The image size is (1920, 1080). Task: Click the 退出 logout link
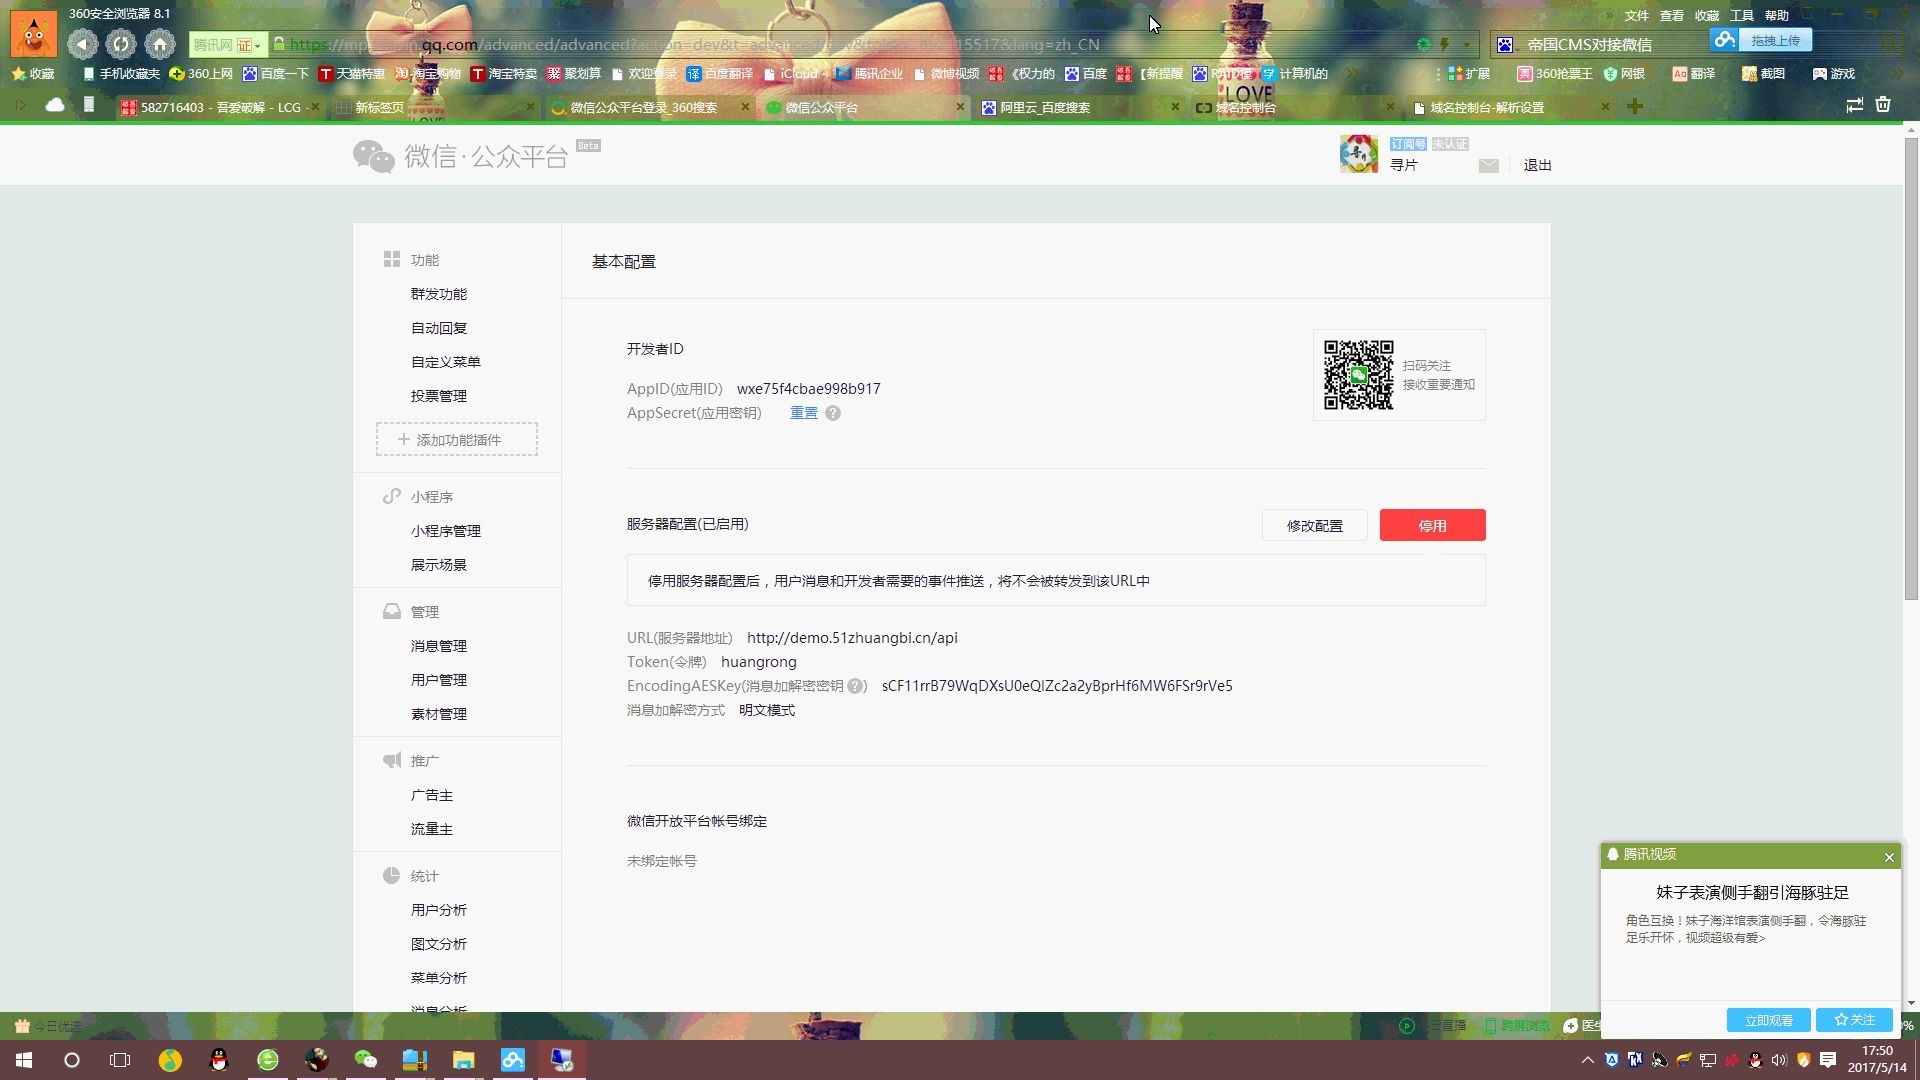coord(1537,166)
